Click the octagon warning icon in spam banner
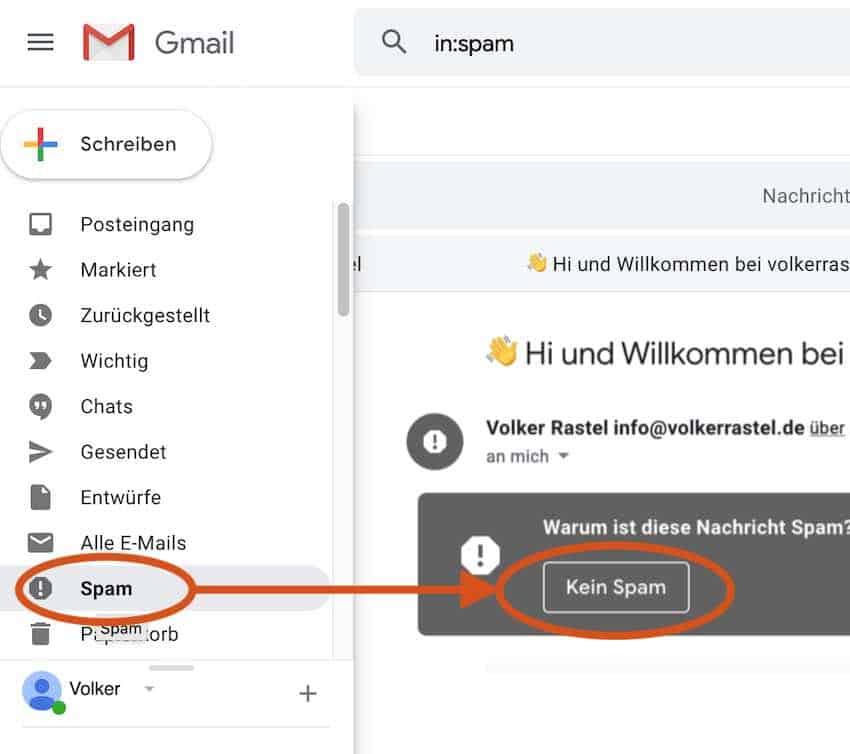This screenshot has width=850, height=754. 480,555
